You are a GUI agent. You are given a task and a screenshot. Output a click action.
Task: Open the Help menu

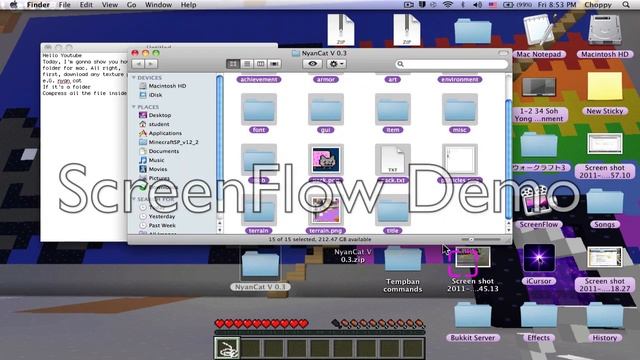[189, 5]
